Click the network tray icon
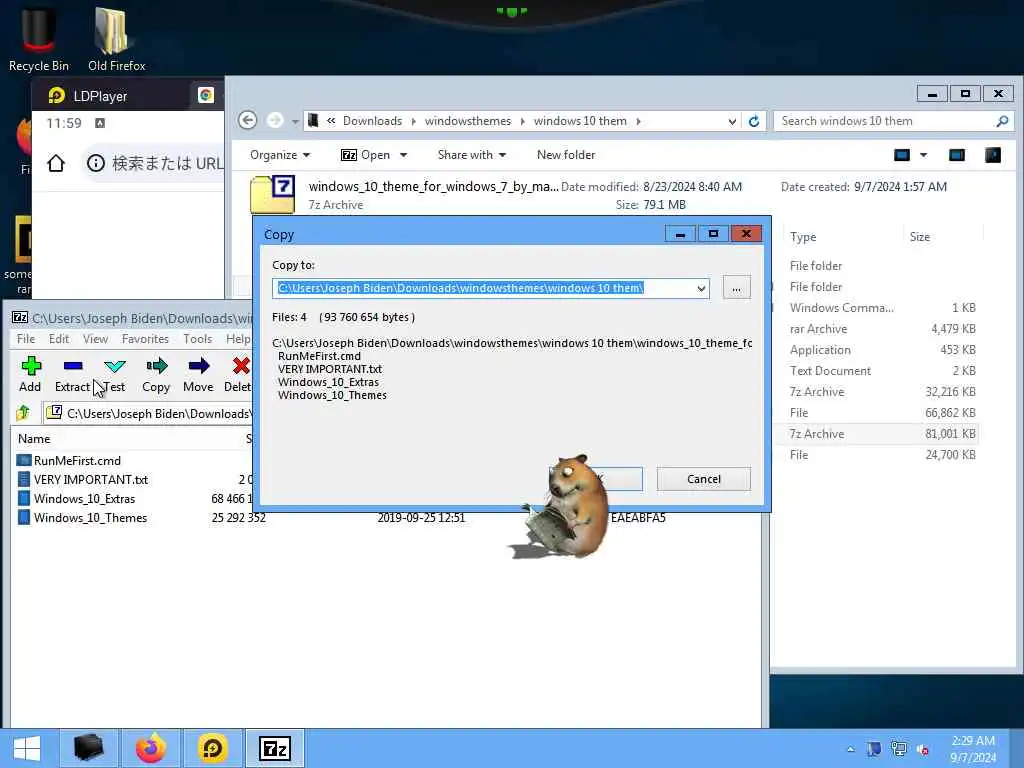Screen dimensions: 1024x768 coord(899,749)
